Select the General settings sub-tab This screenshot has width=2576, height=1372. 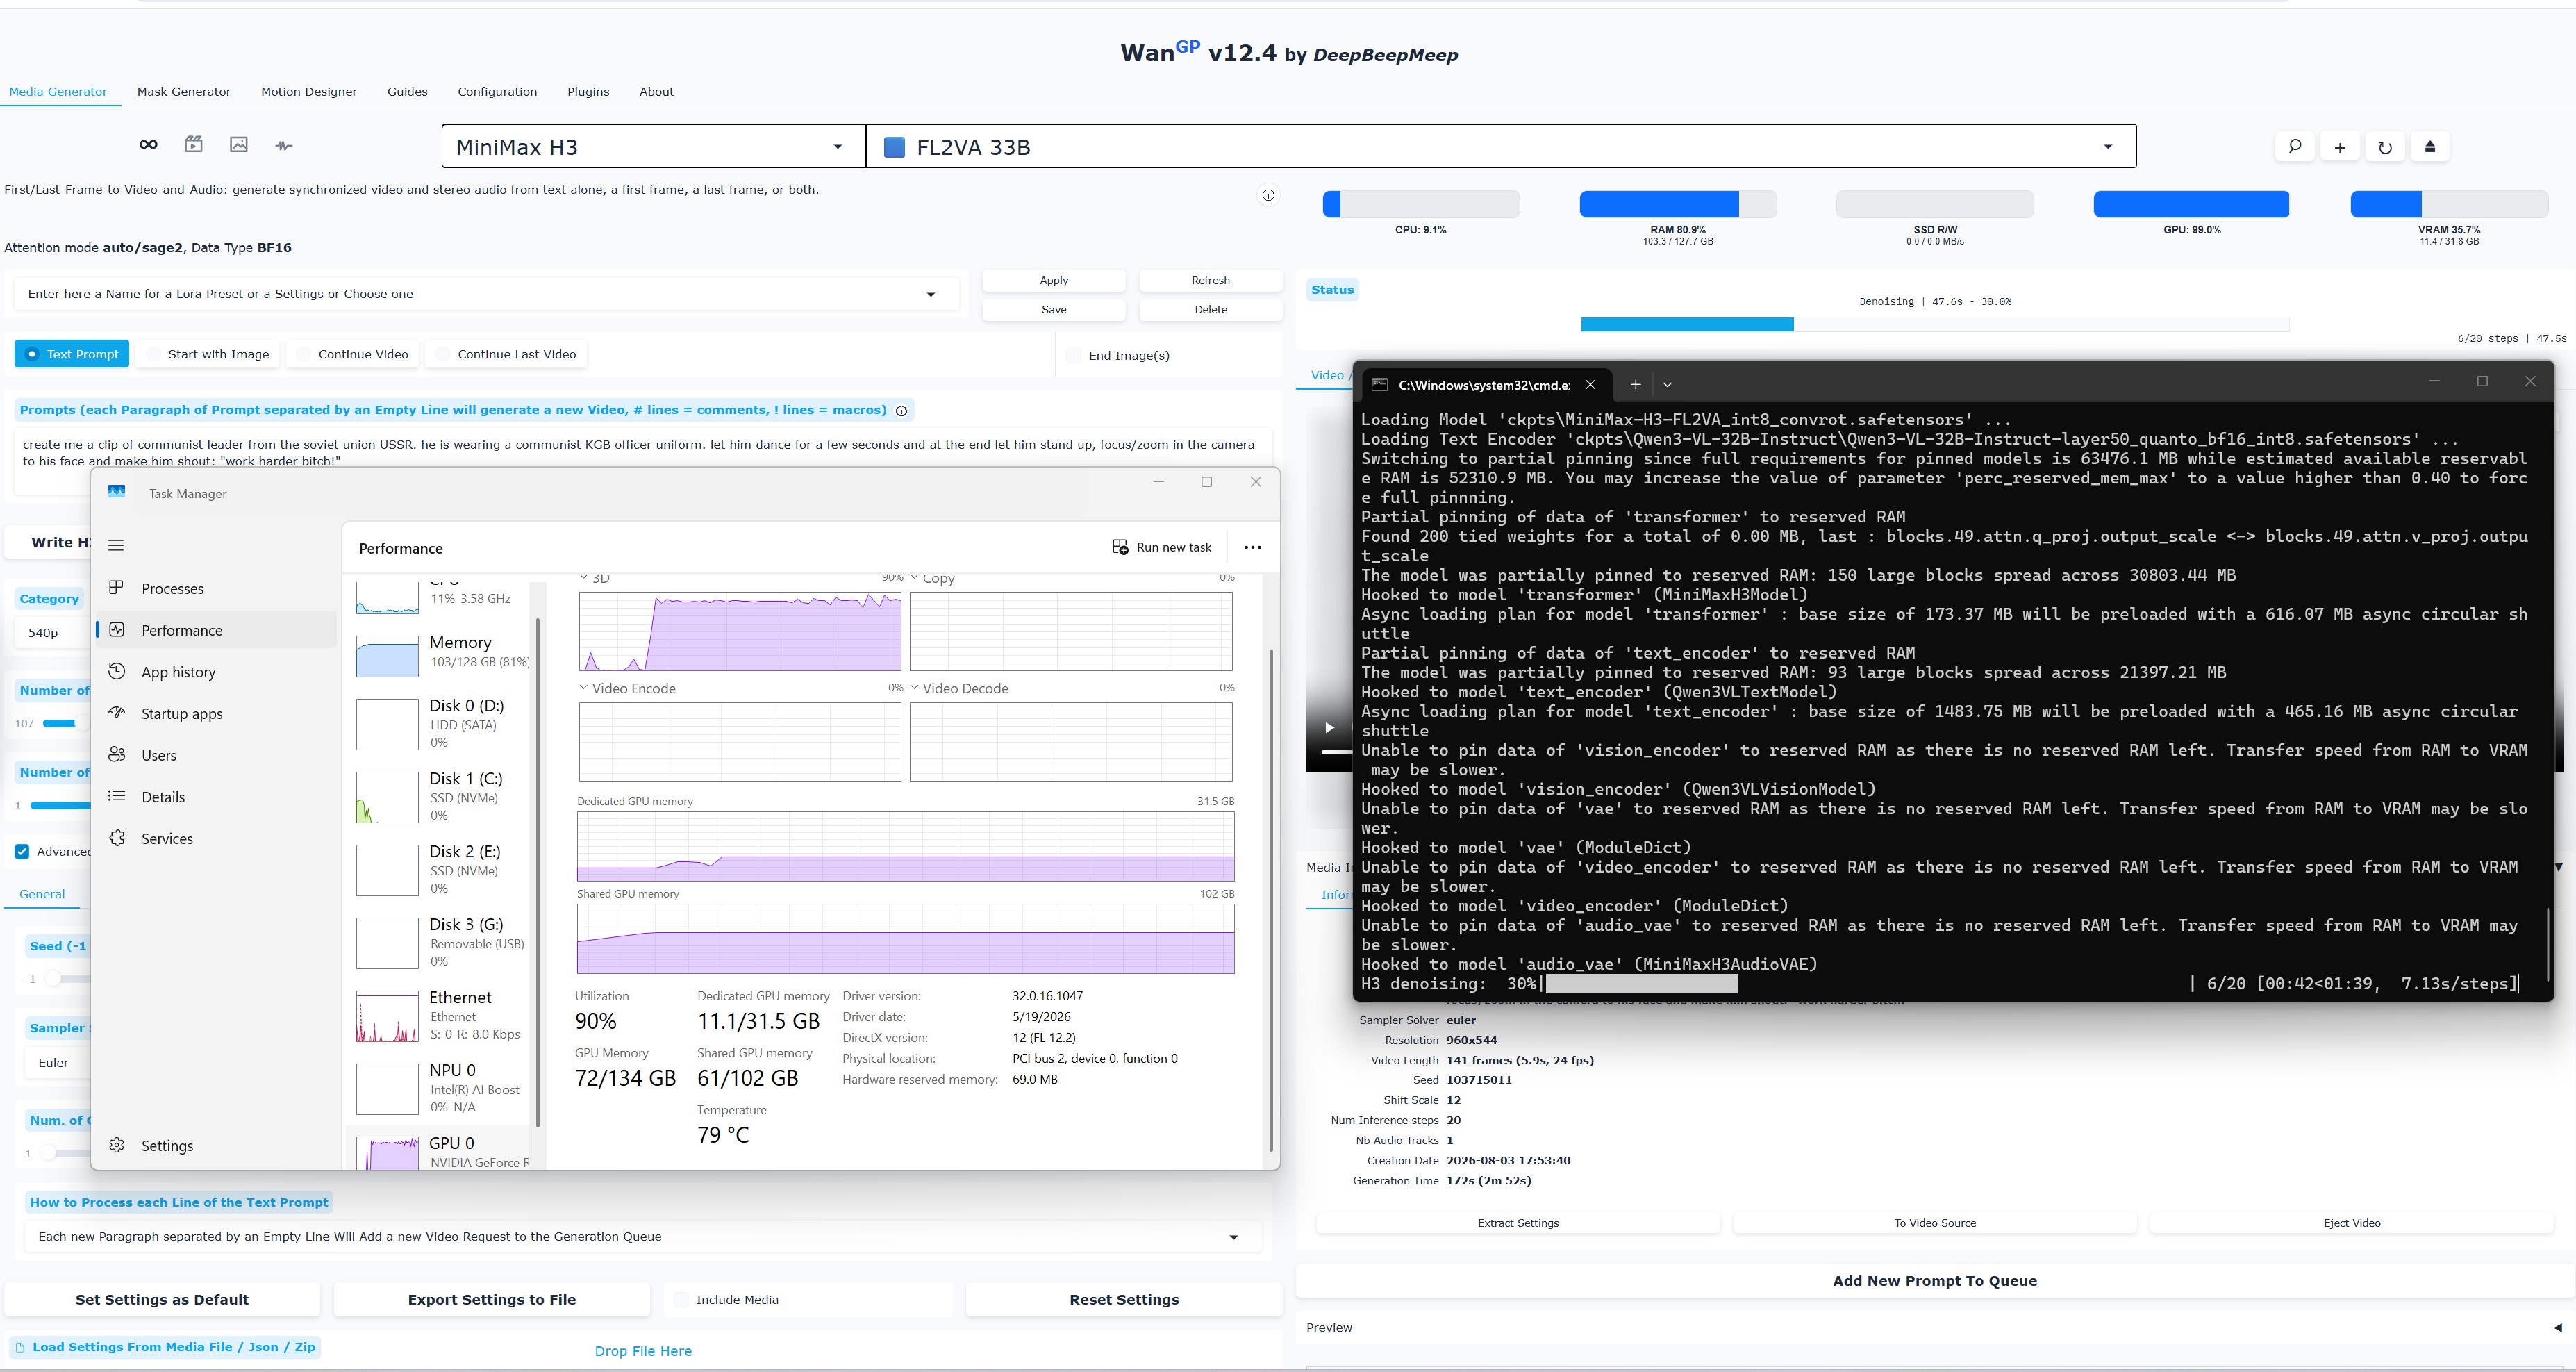tap(42, 894)
